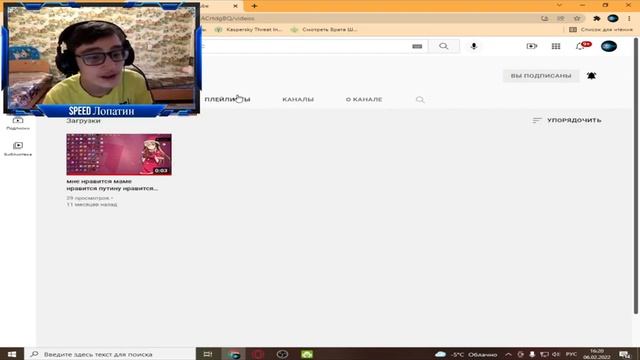Click the tab search chevron in Chrome title bar

(559, 5)
